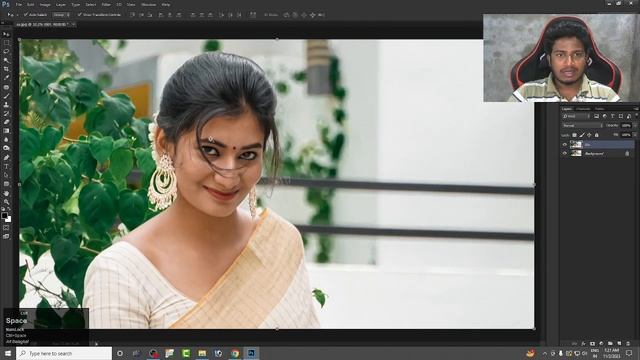Select the Gradient tool

(x=6, y=131)
